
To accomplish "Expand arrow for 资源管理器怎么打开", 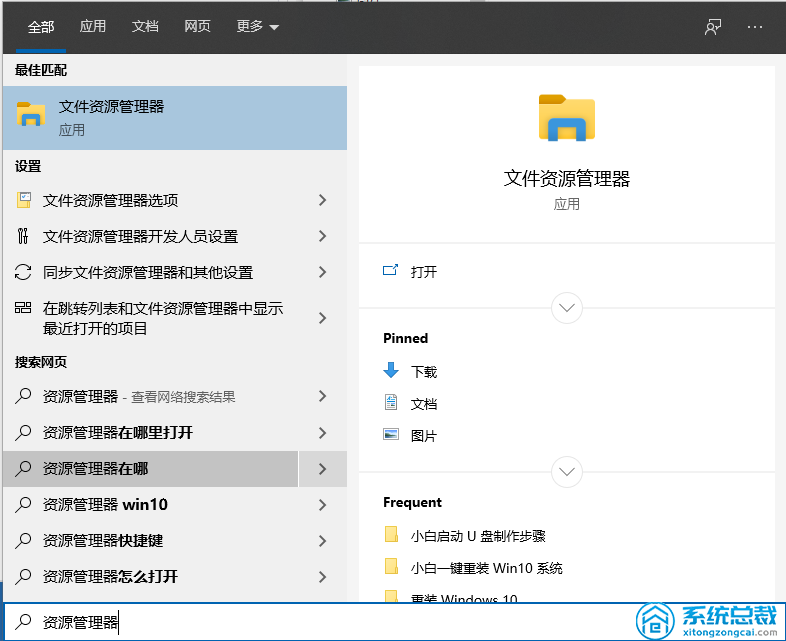I will coord(323,577).
